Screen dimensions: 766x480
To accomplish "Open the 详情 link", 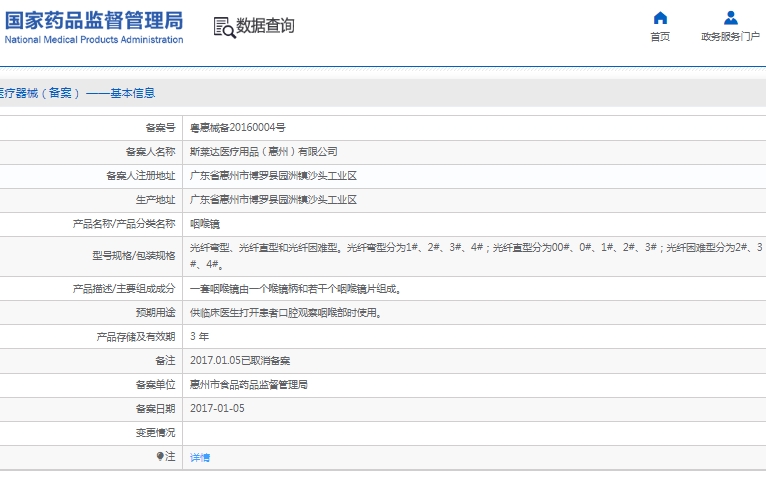I will pos(200,457).
